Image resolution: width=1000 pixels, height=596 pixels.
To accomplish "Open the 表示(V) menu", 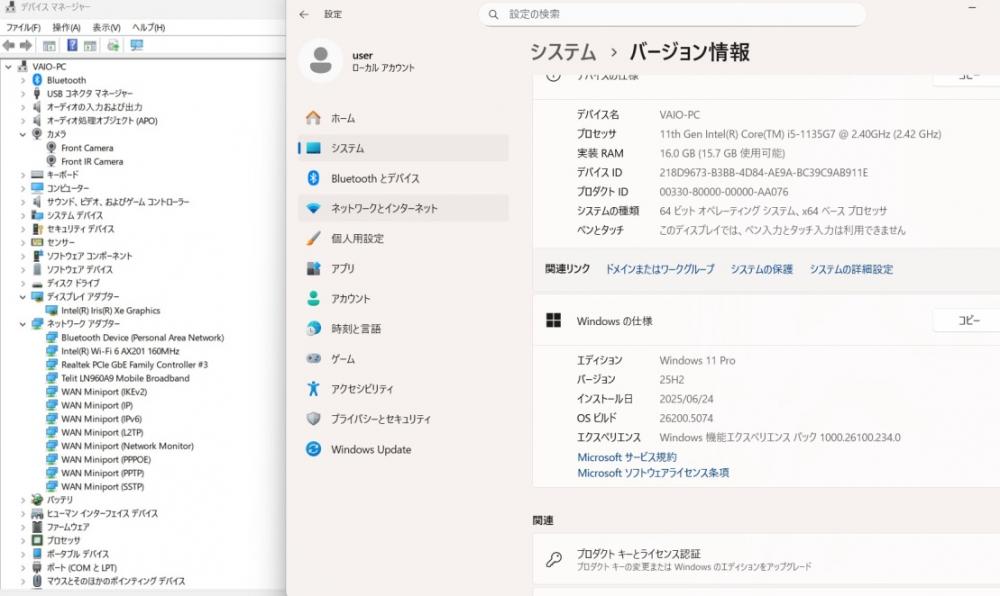I will 106,27.
